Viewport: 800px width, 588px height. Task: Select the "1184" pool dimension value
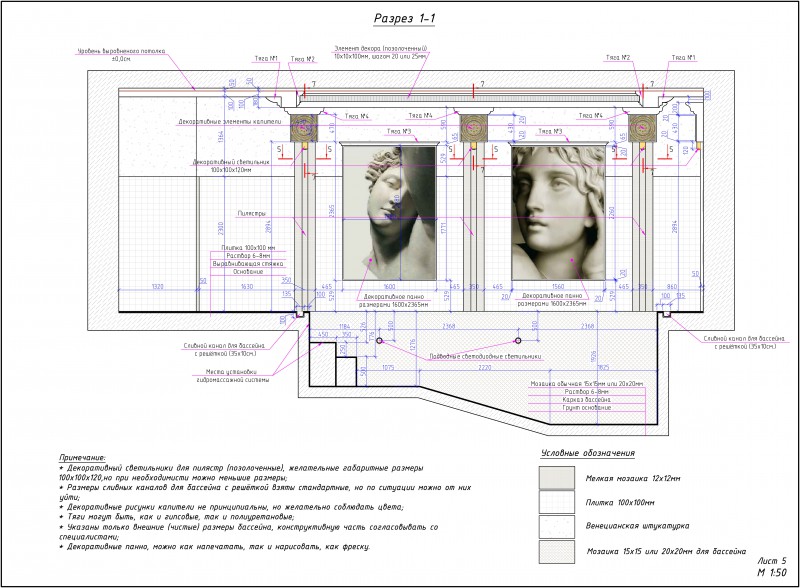click(x=345, y=326)
